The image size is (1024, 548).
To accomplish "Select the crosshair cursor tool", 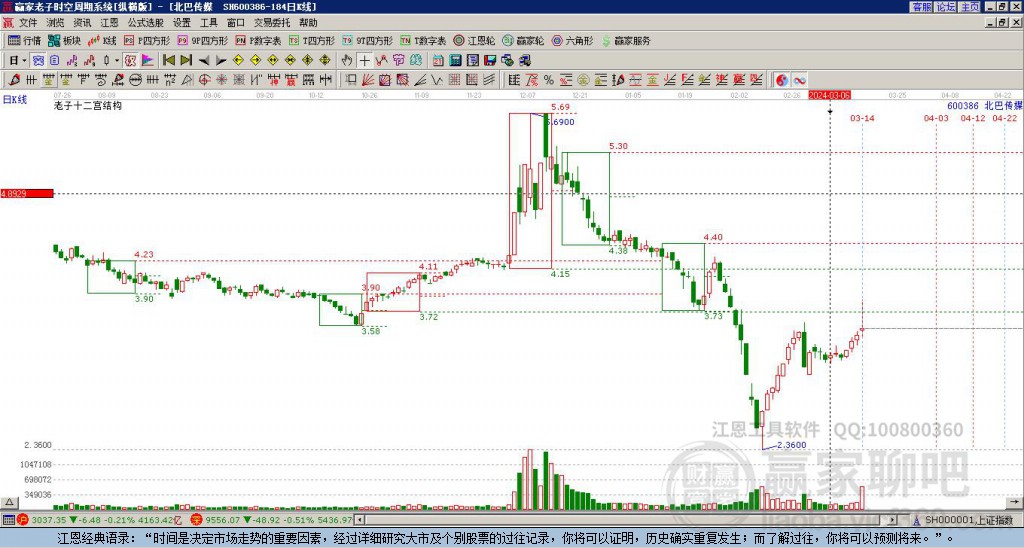I will (x=364, y=61).
